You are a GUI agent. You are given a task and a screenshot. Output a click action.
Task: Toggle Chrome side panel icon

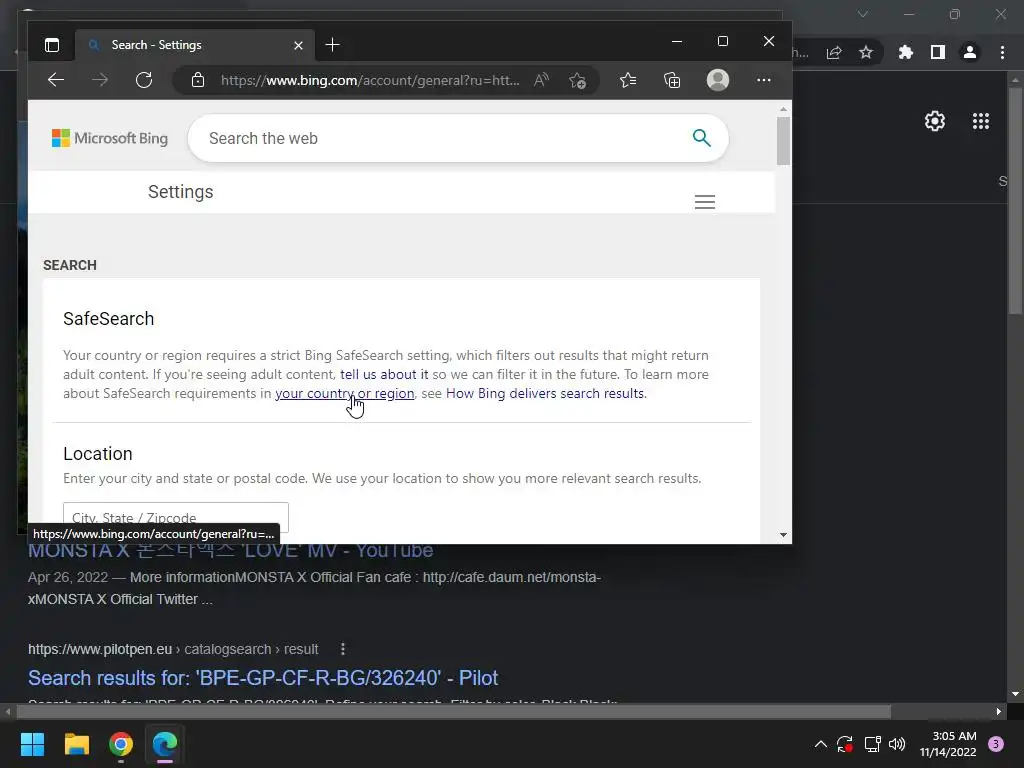point(938,52)
